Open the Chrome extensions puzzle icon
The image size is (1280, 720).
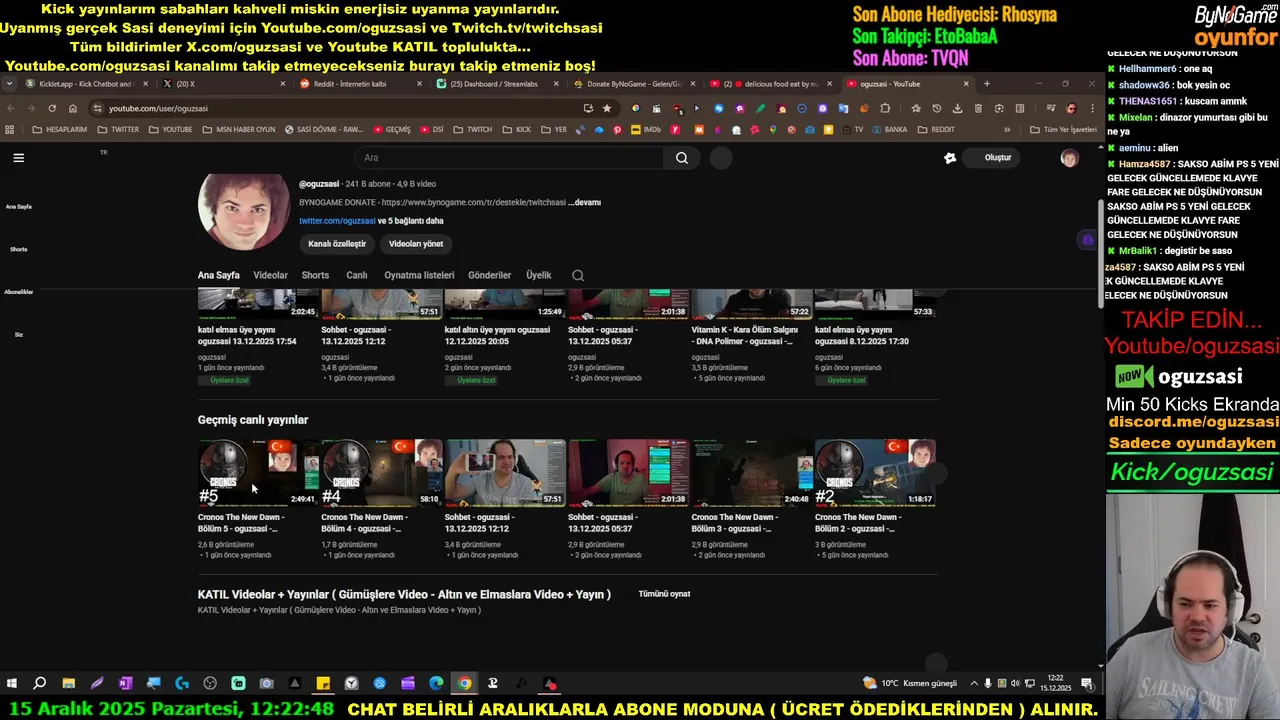coord(885,108)
